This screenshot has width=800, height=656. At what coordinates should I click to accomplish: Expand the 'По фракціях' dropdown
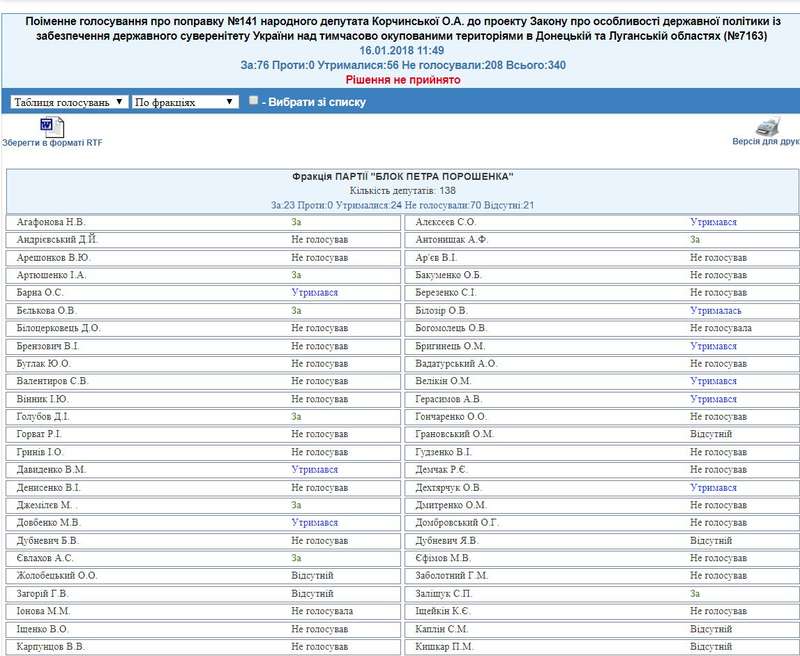(185, 102)
